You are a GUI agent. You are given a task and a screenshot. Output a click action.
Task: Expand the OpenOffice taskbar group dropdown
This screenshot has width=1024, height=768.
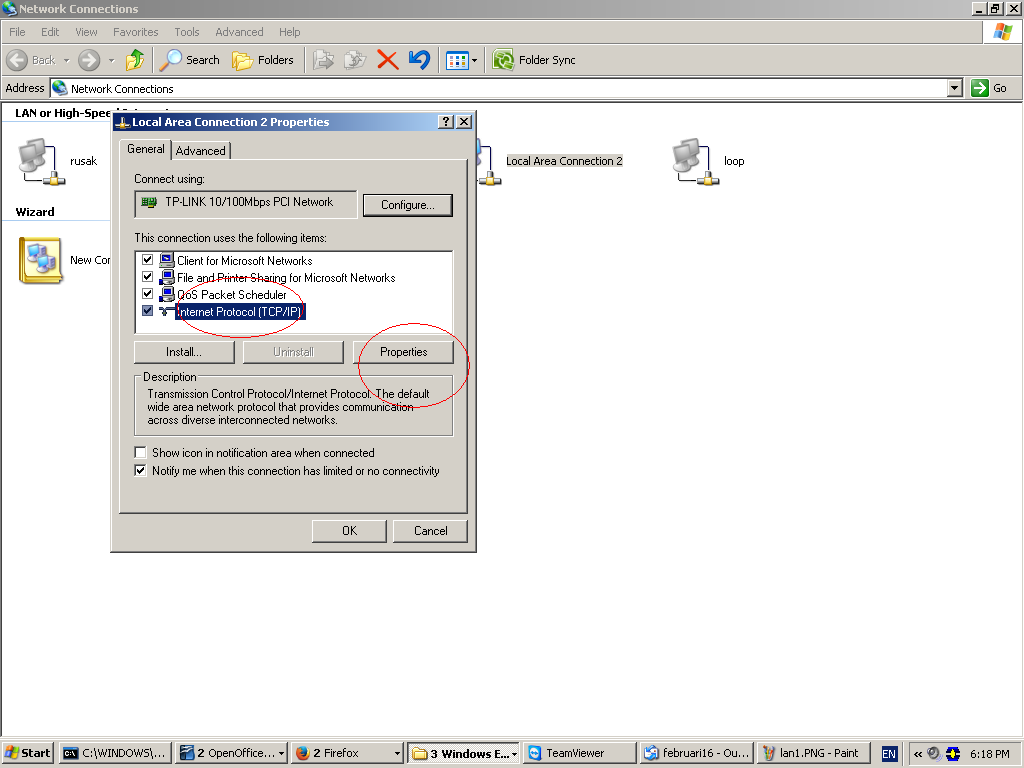point(281,753)
